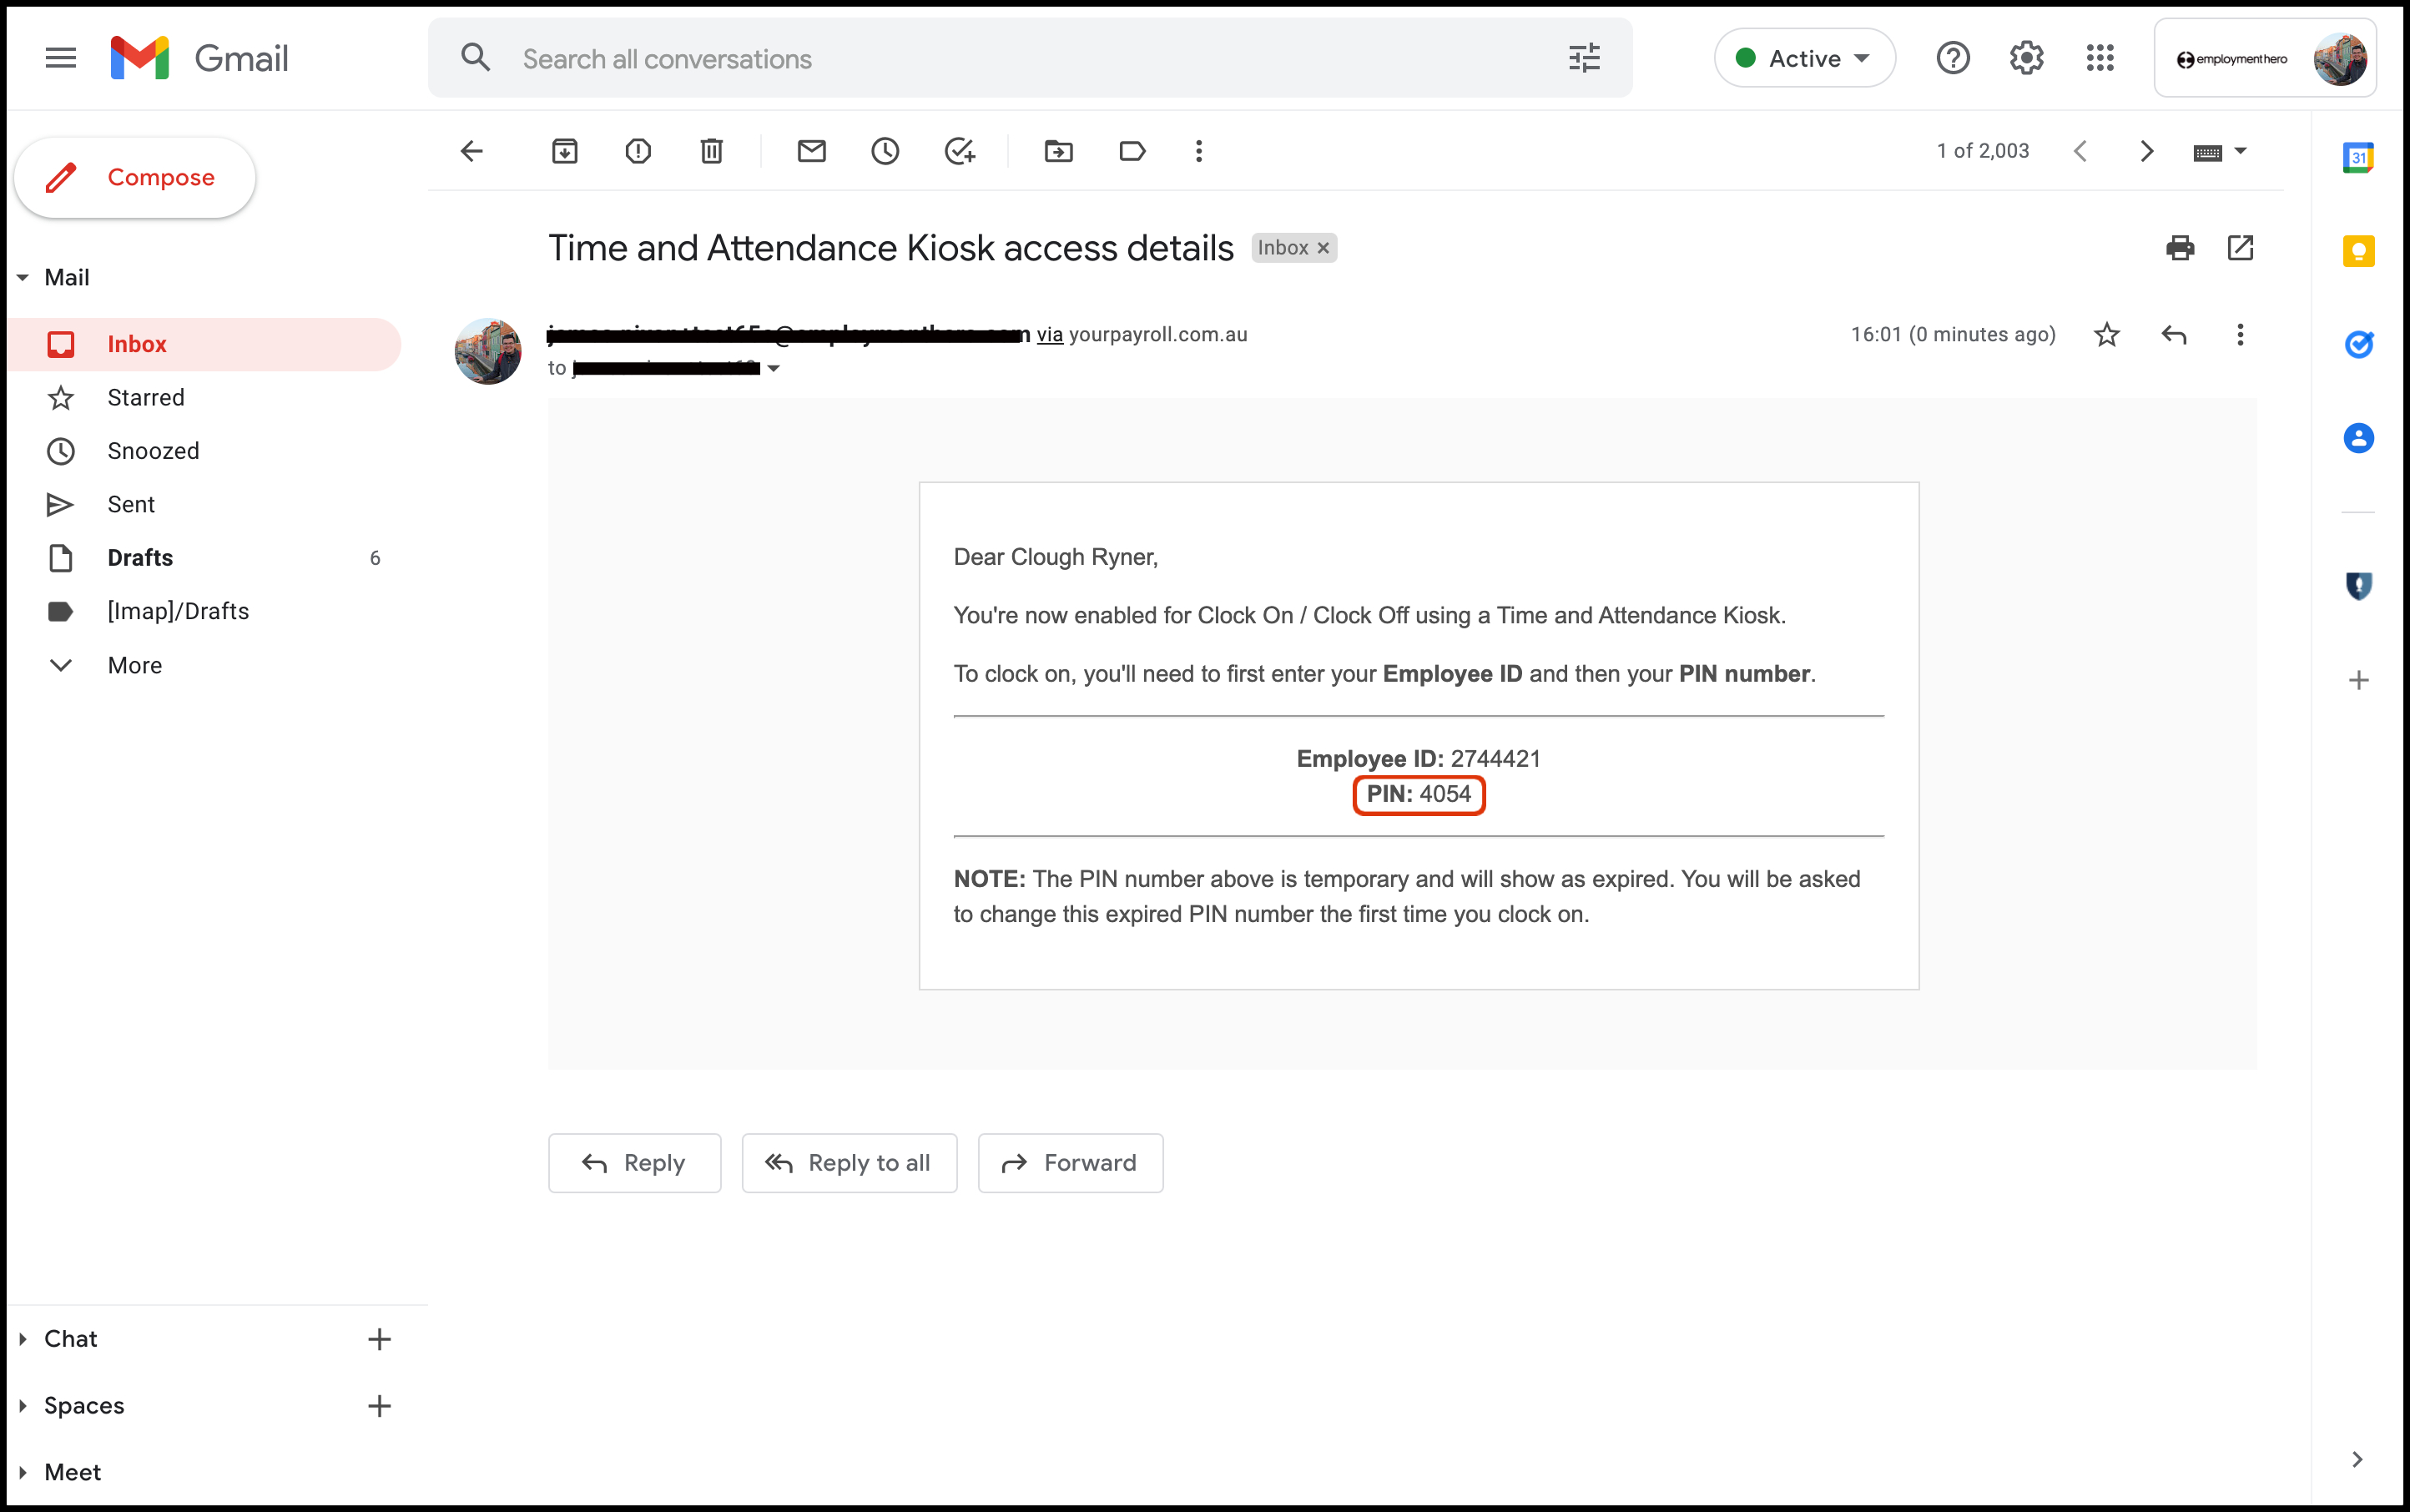
Task: Print the conversation using the printer icon
Action: tap(2180, 248)
